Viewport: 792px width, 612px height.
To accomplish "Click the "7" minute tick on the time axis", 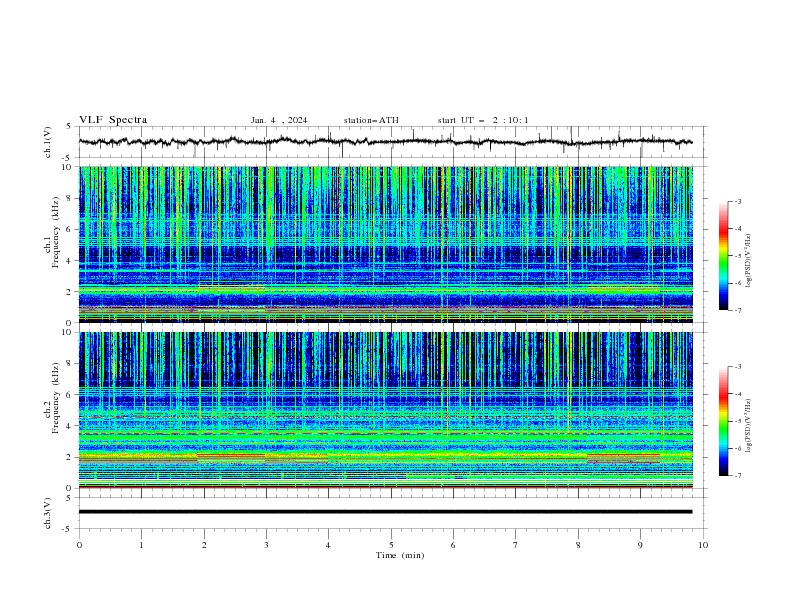I will 516,545.
